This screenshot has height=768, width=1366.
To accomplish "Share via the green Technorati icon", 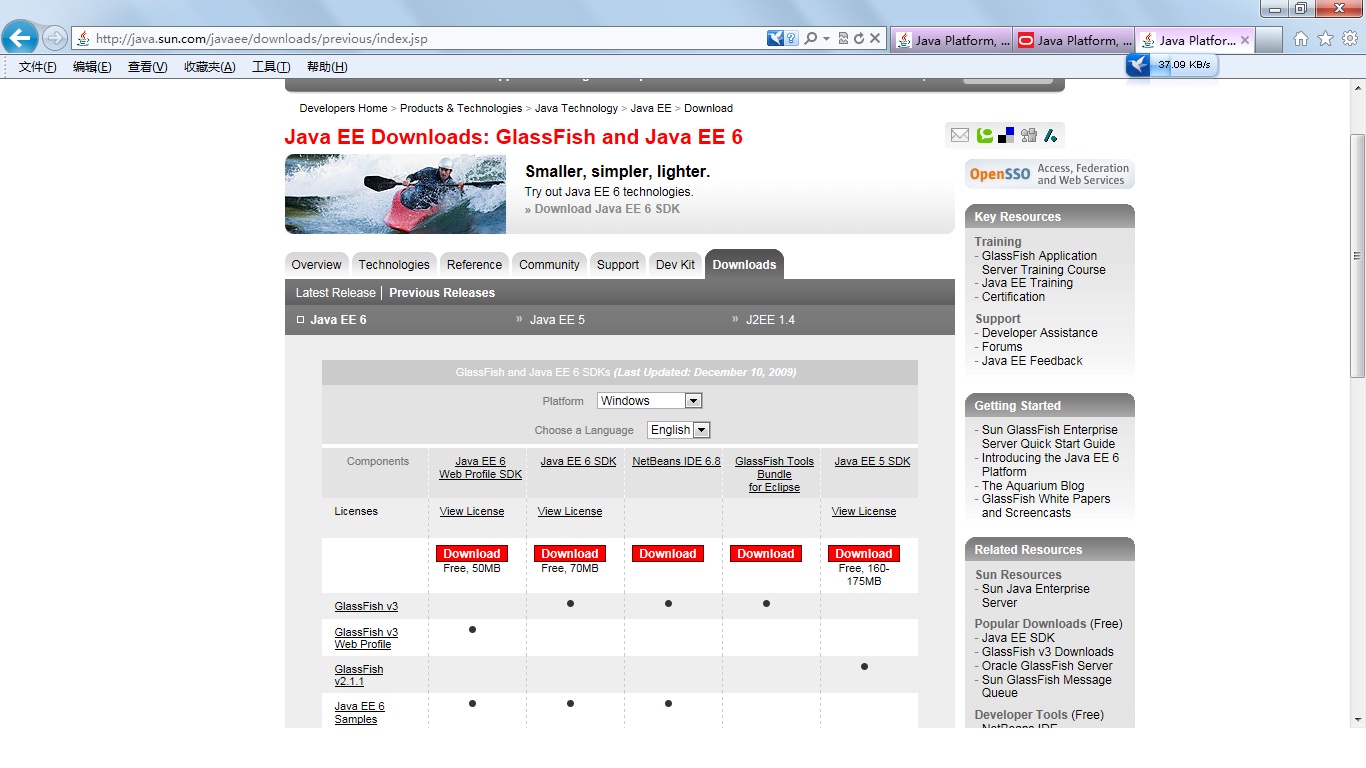I will pyautogui.click(x=985, y=135).
